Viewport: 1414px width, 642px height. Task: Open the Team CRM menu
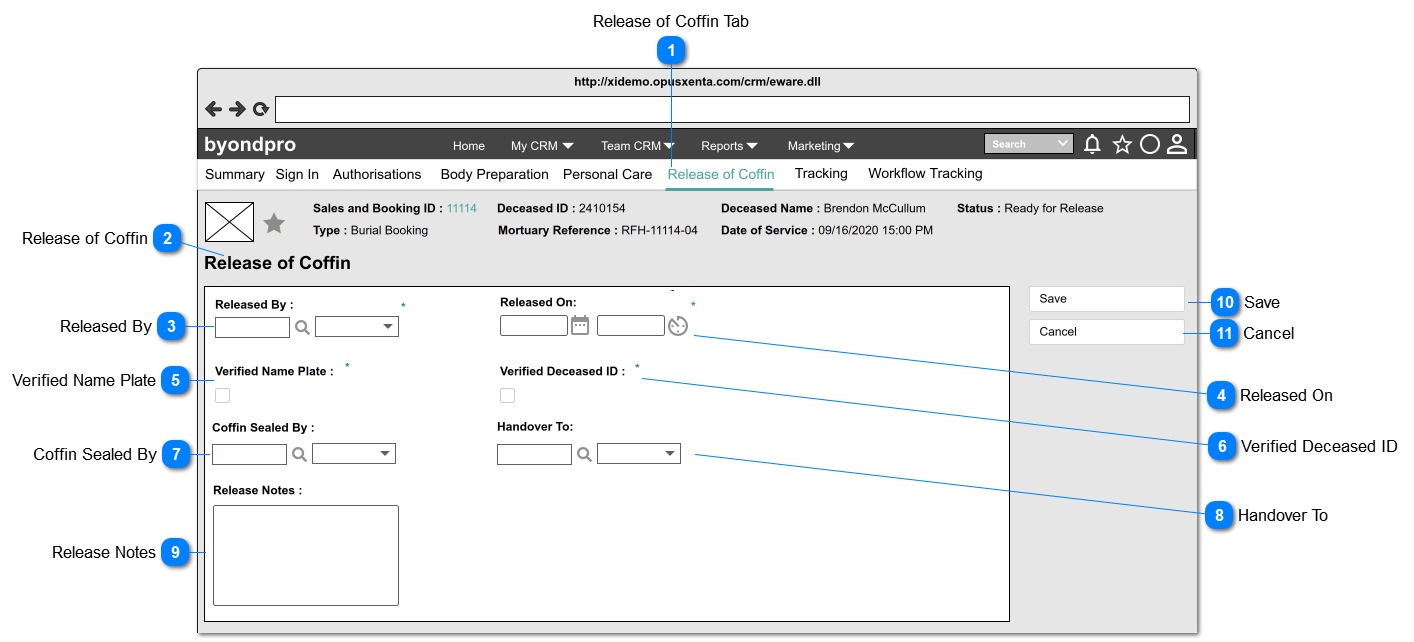coord(637,146)
